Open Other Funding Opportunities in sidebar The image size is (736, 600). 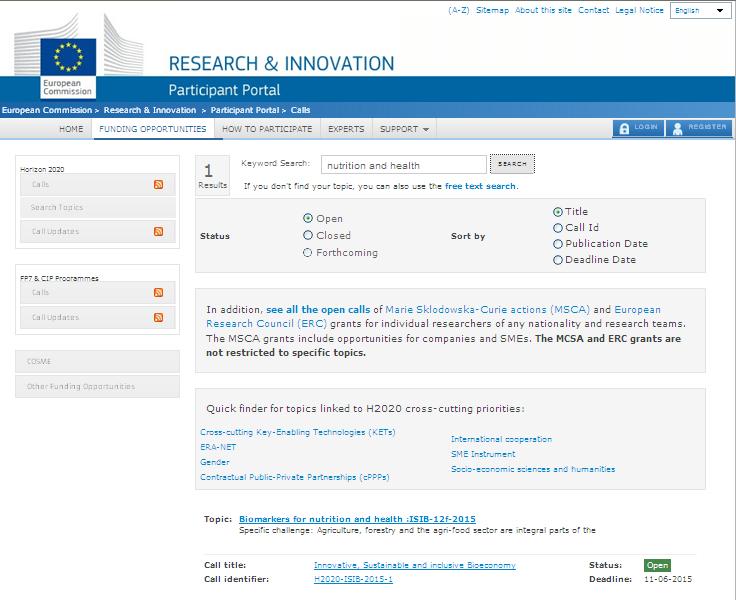98,386
